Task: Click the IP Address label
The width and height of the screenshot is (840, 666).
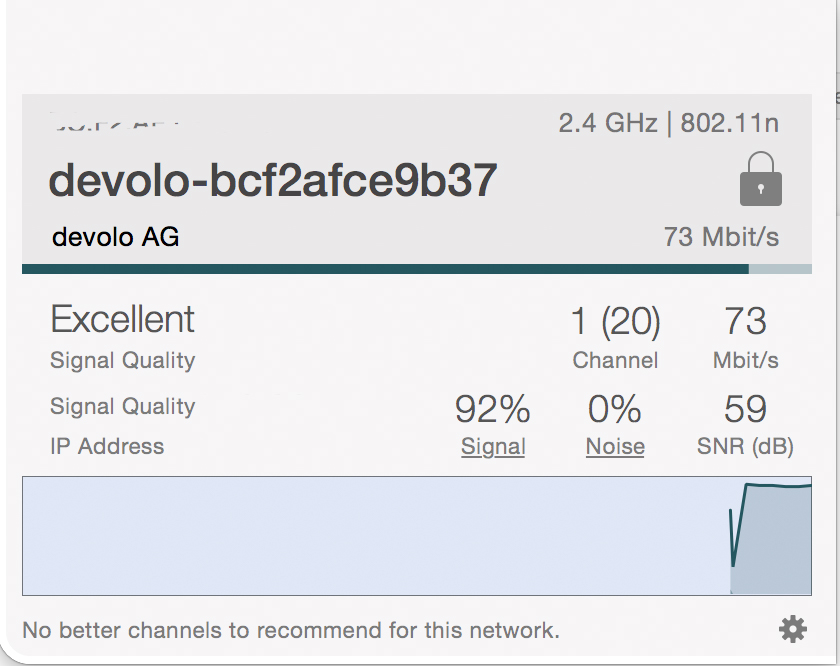Action: [x=107, y=447]
